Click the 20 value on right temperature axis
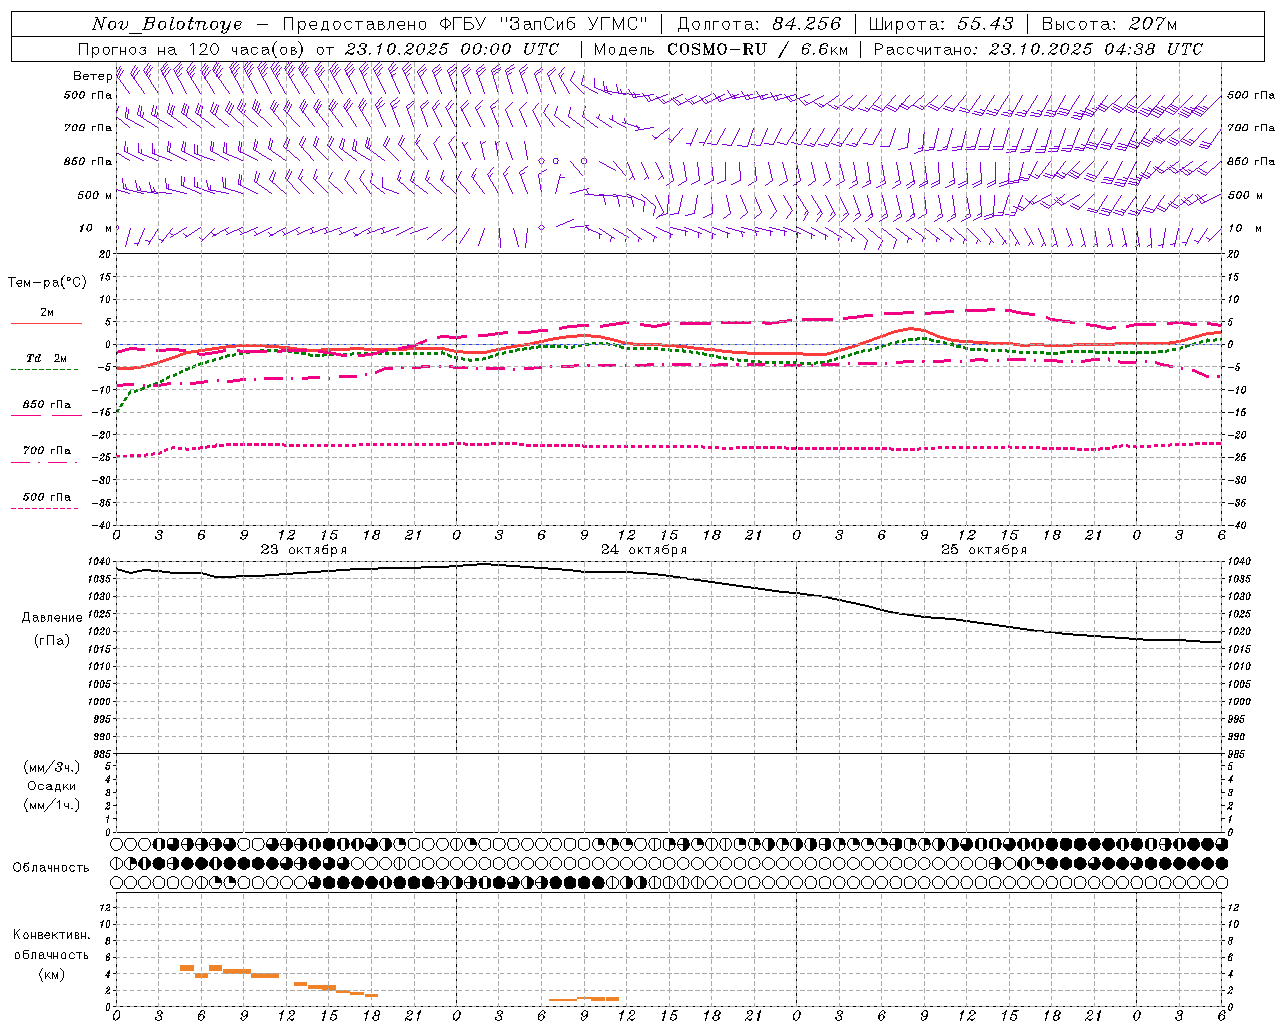Screen dimensions: 1280x1024 (x=1234, y=254)
